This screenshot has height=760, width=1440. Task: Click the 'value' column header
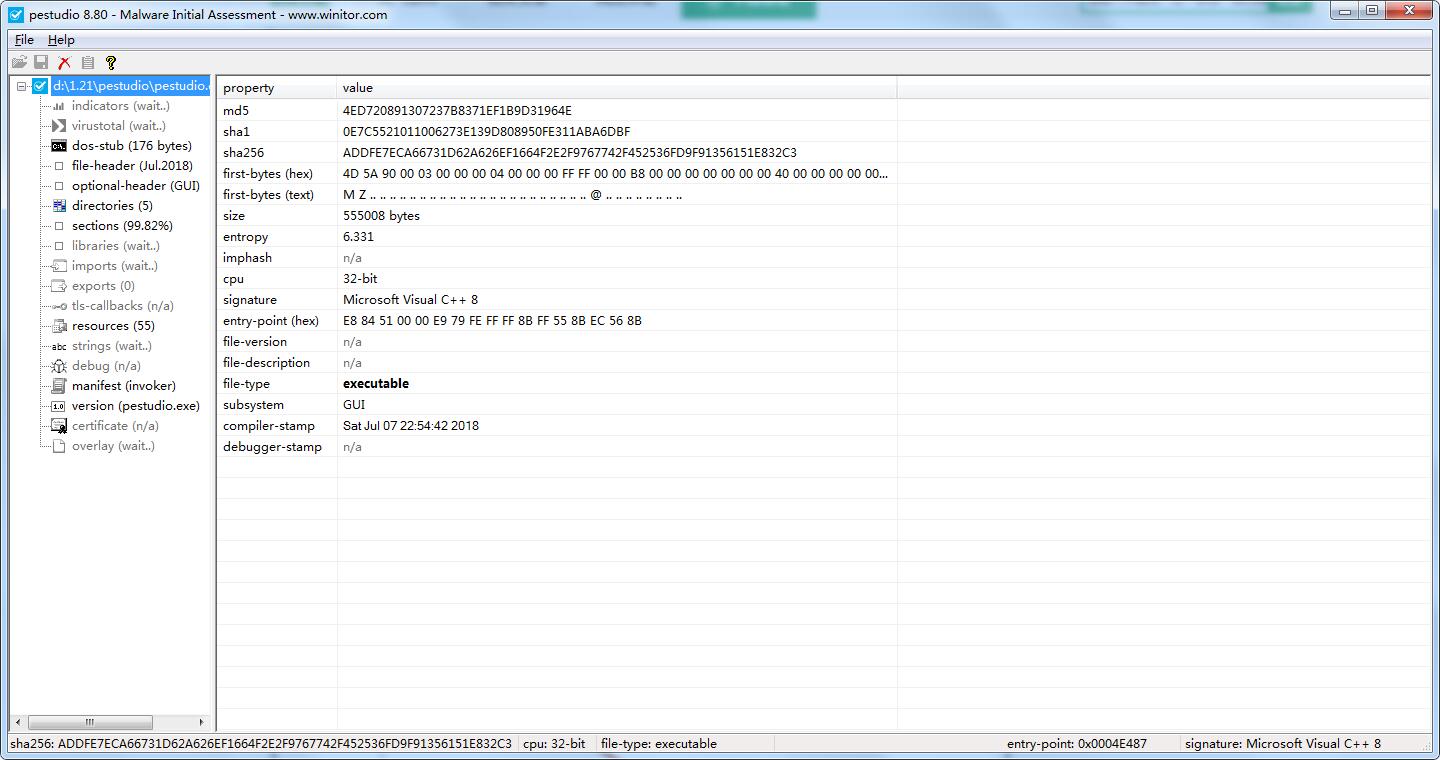(x=617, y=88)
